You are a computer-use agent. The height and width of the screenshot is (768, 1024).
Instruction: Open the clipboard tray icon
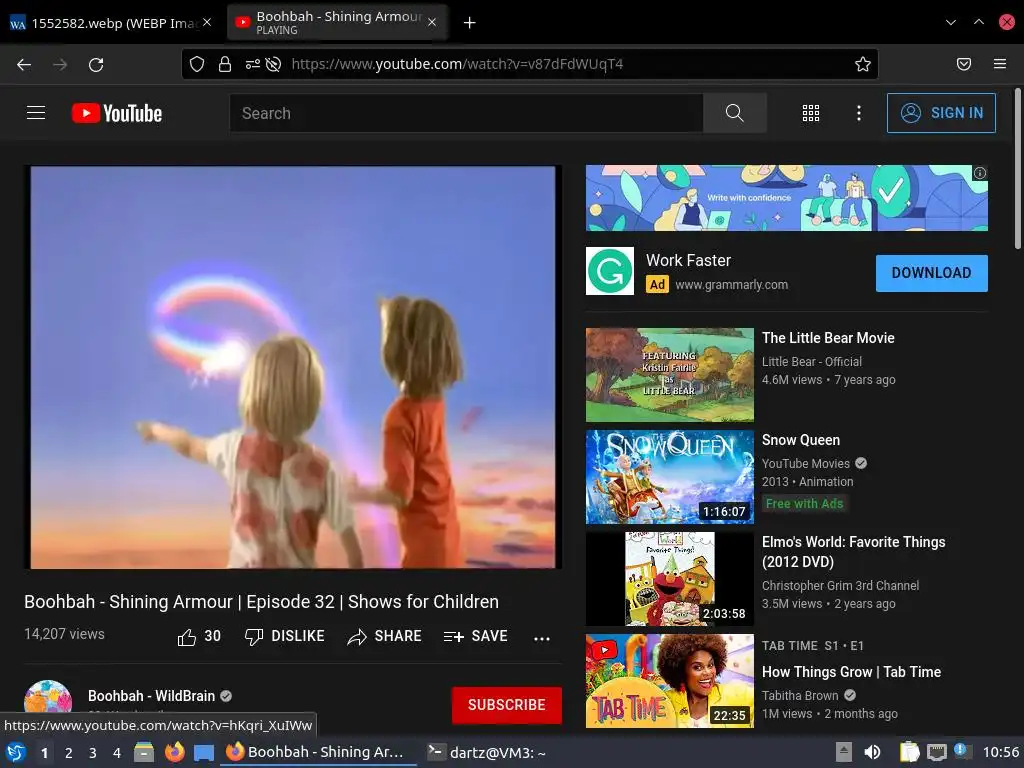[x=909, y=752]
